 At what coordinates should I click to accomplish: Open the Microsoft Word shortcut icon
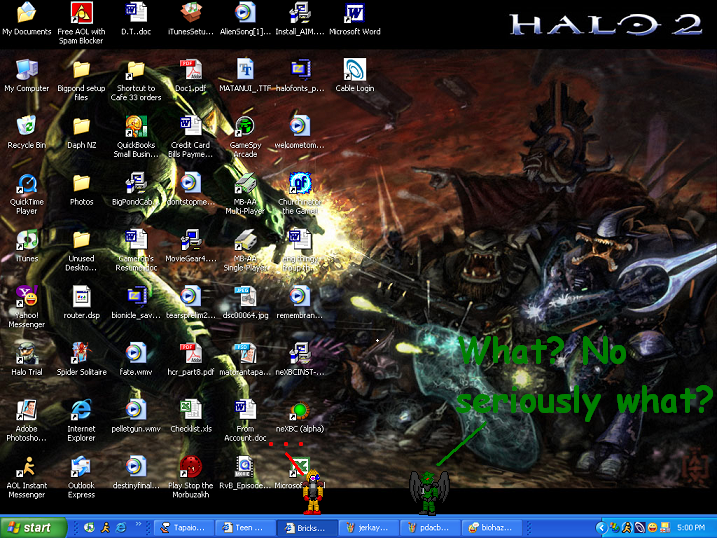tap(355, 13)
